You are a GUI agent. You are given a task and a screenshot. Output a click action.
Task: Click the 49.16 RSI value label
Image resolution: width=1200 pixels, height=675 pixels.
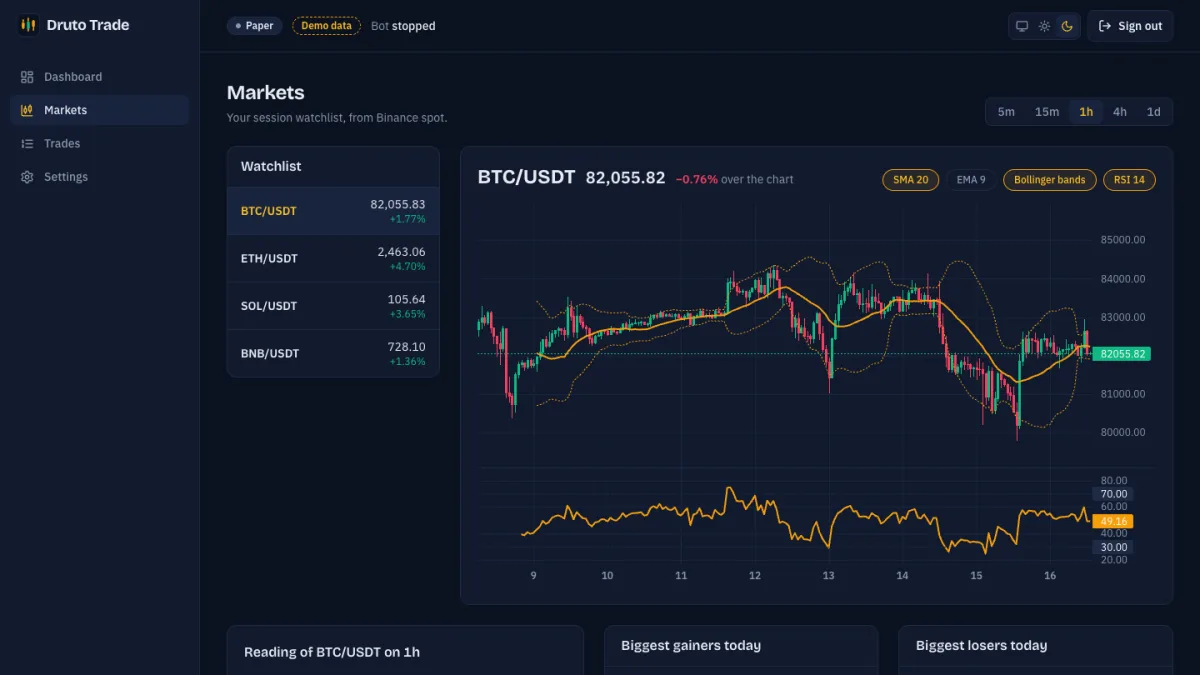point(1113,521)
